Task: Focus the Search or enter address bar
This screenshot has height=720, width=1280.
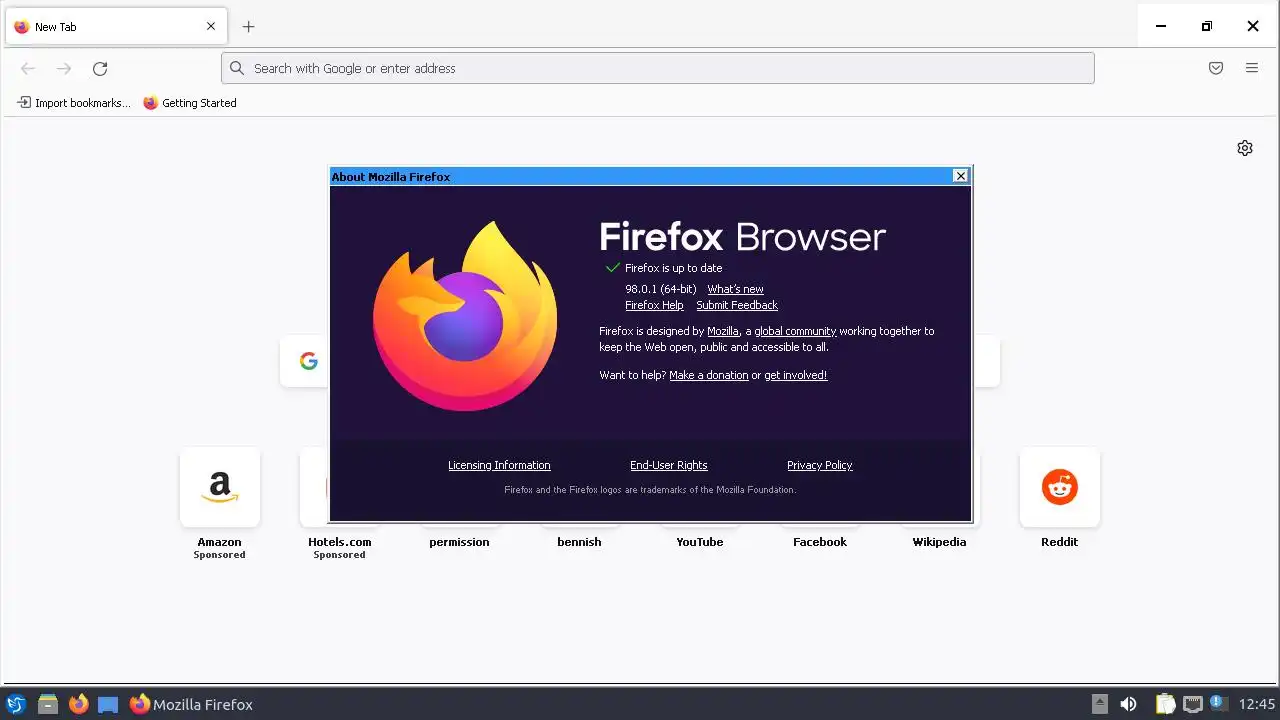Action: pyautogui.click(x=658, y=68)
